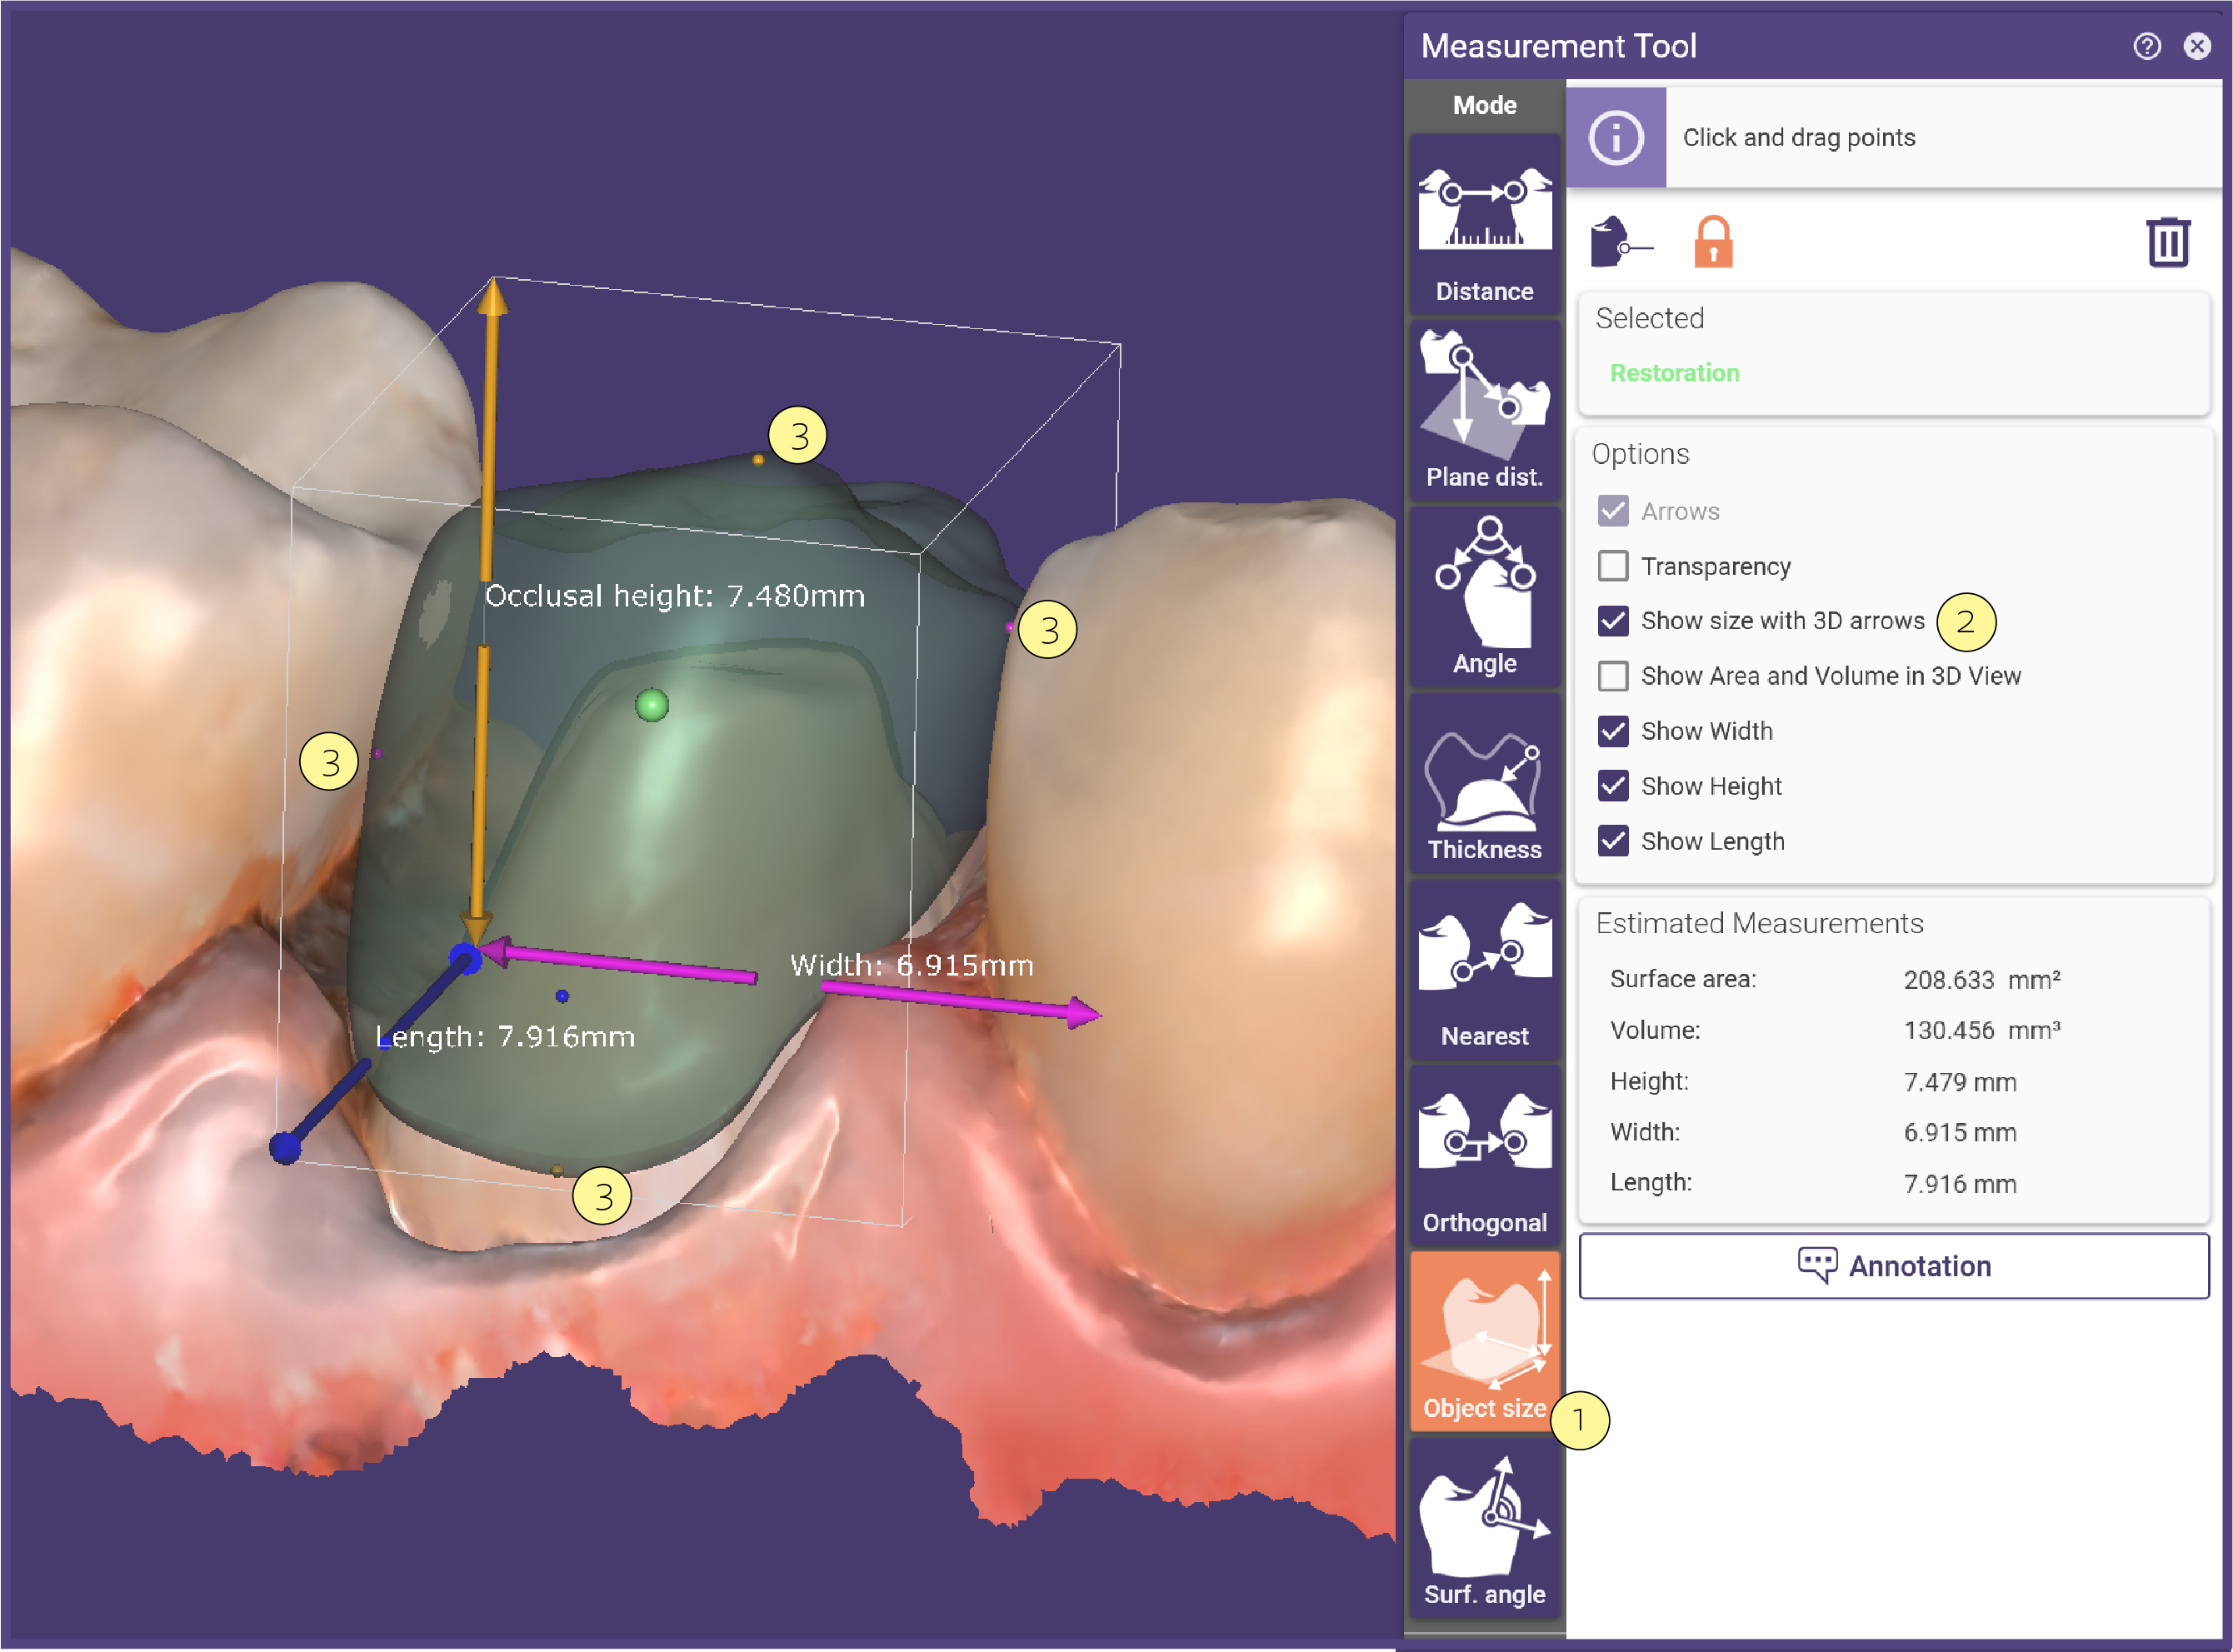The image size is (2233, 1652).
Task: Uncheck Show size with 3D arrows
Action: tap(1612, 621)
